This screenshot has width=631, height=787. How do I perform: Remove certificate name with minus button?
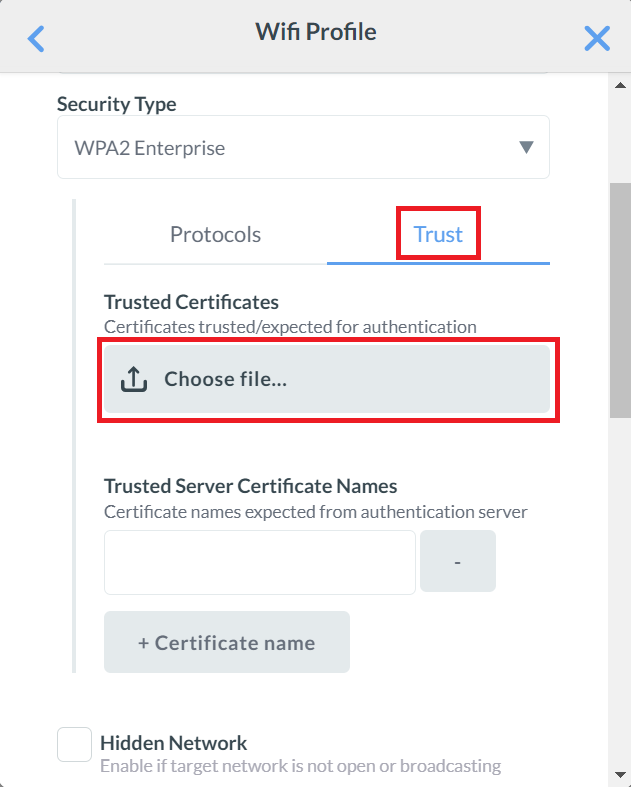click(457, 562)
